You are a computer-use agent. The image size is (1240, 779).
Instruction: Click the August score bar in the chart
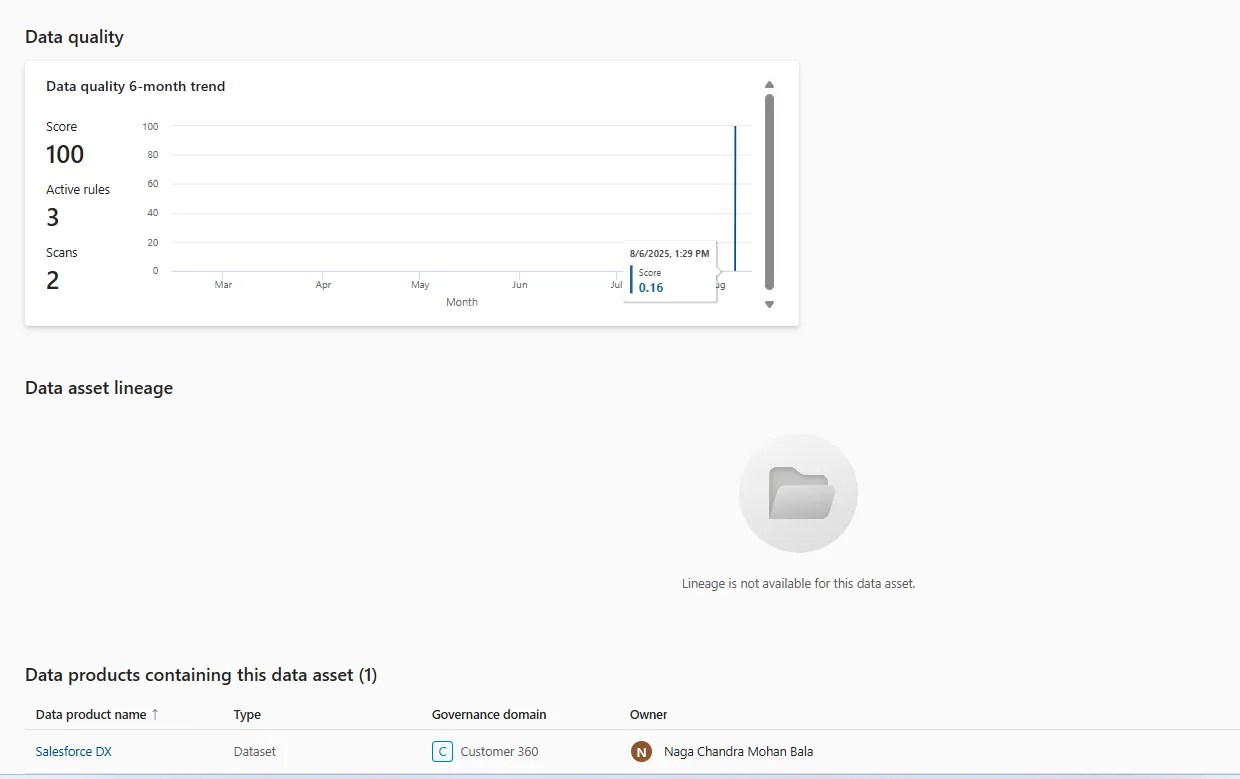coord(735,198)
